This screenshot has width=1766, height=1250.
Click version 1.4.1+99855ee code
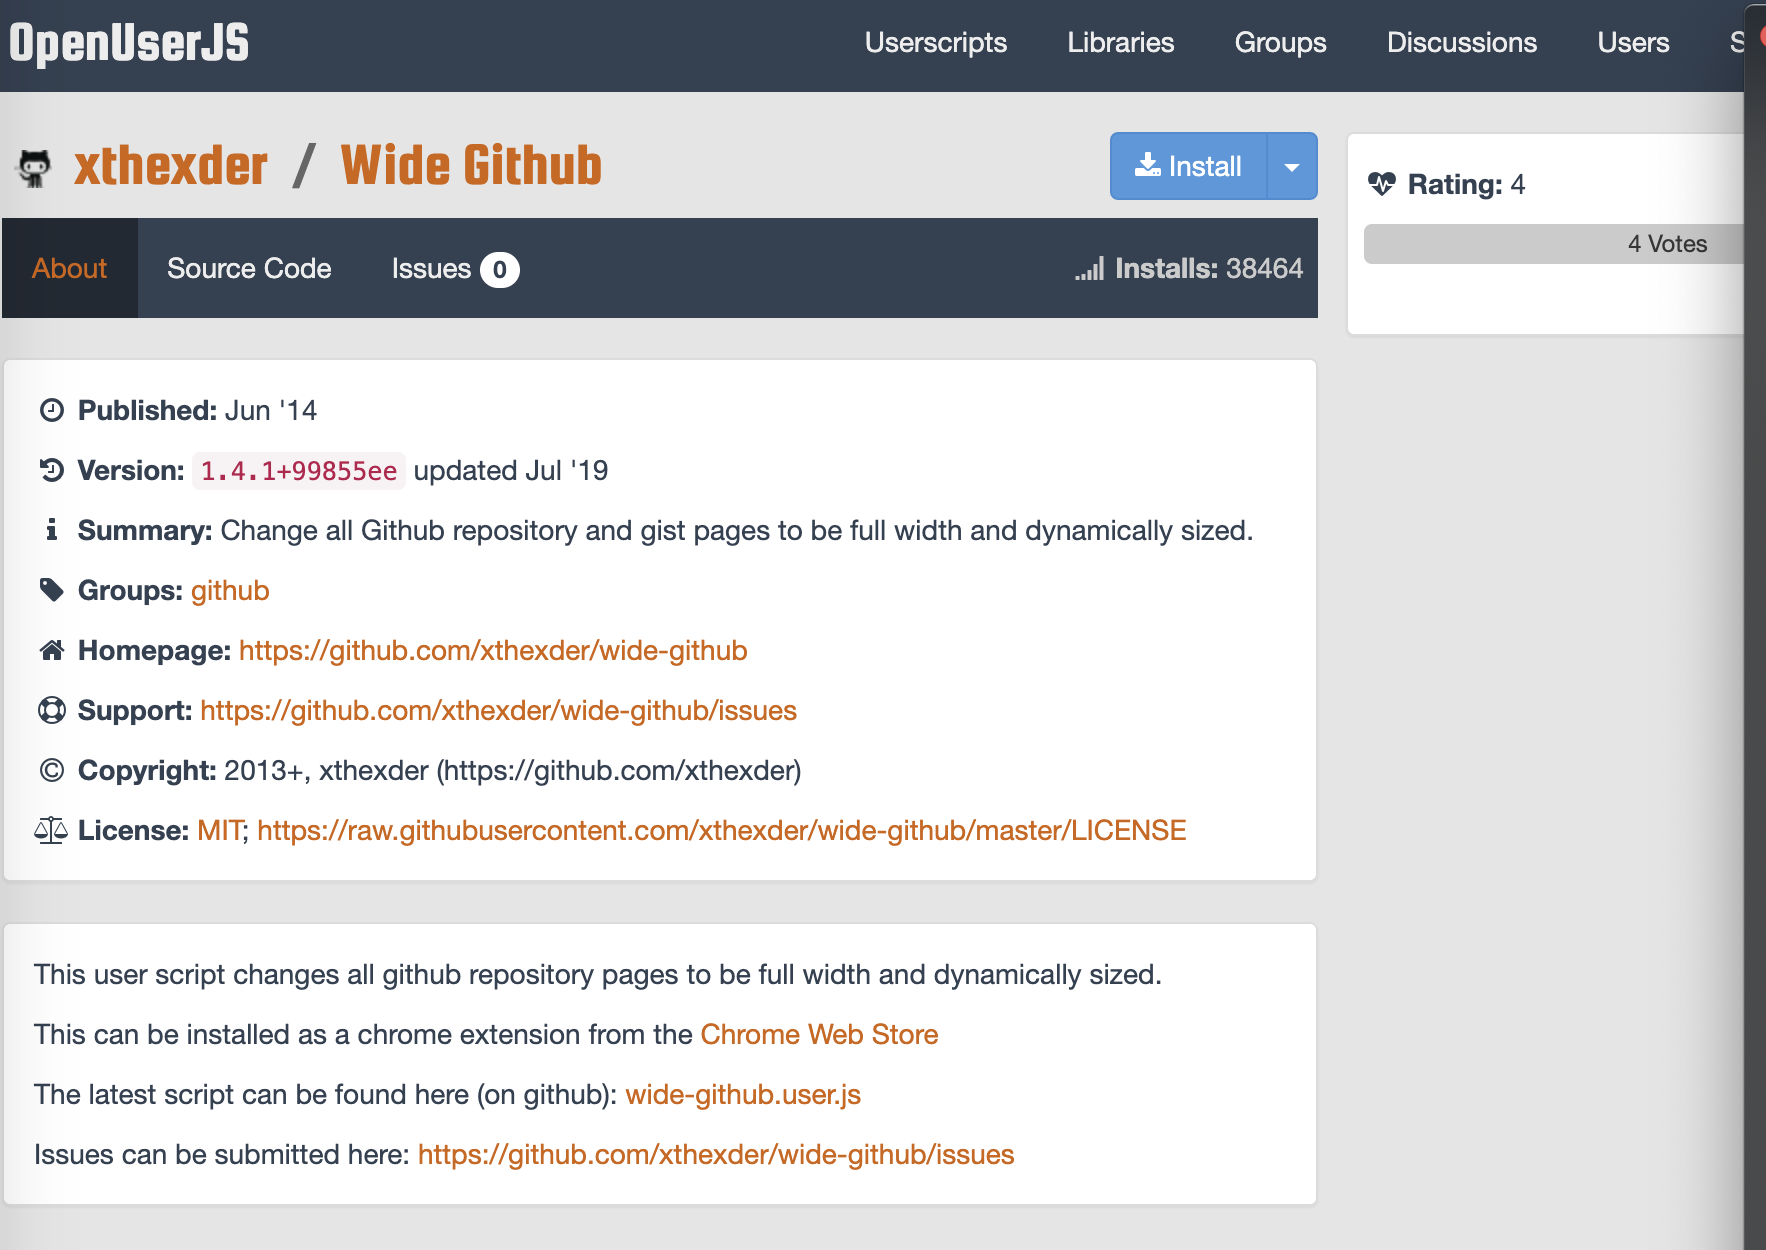pyautogui.click(x=299, y=470)
